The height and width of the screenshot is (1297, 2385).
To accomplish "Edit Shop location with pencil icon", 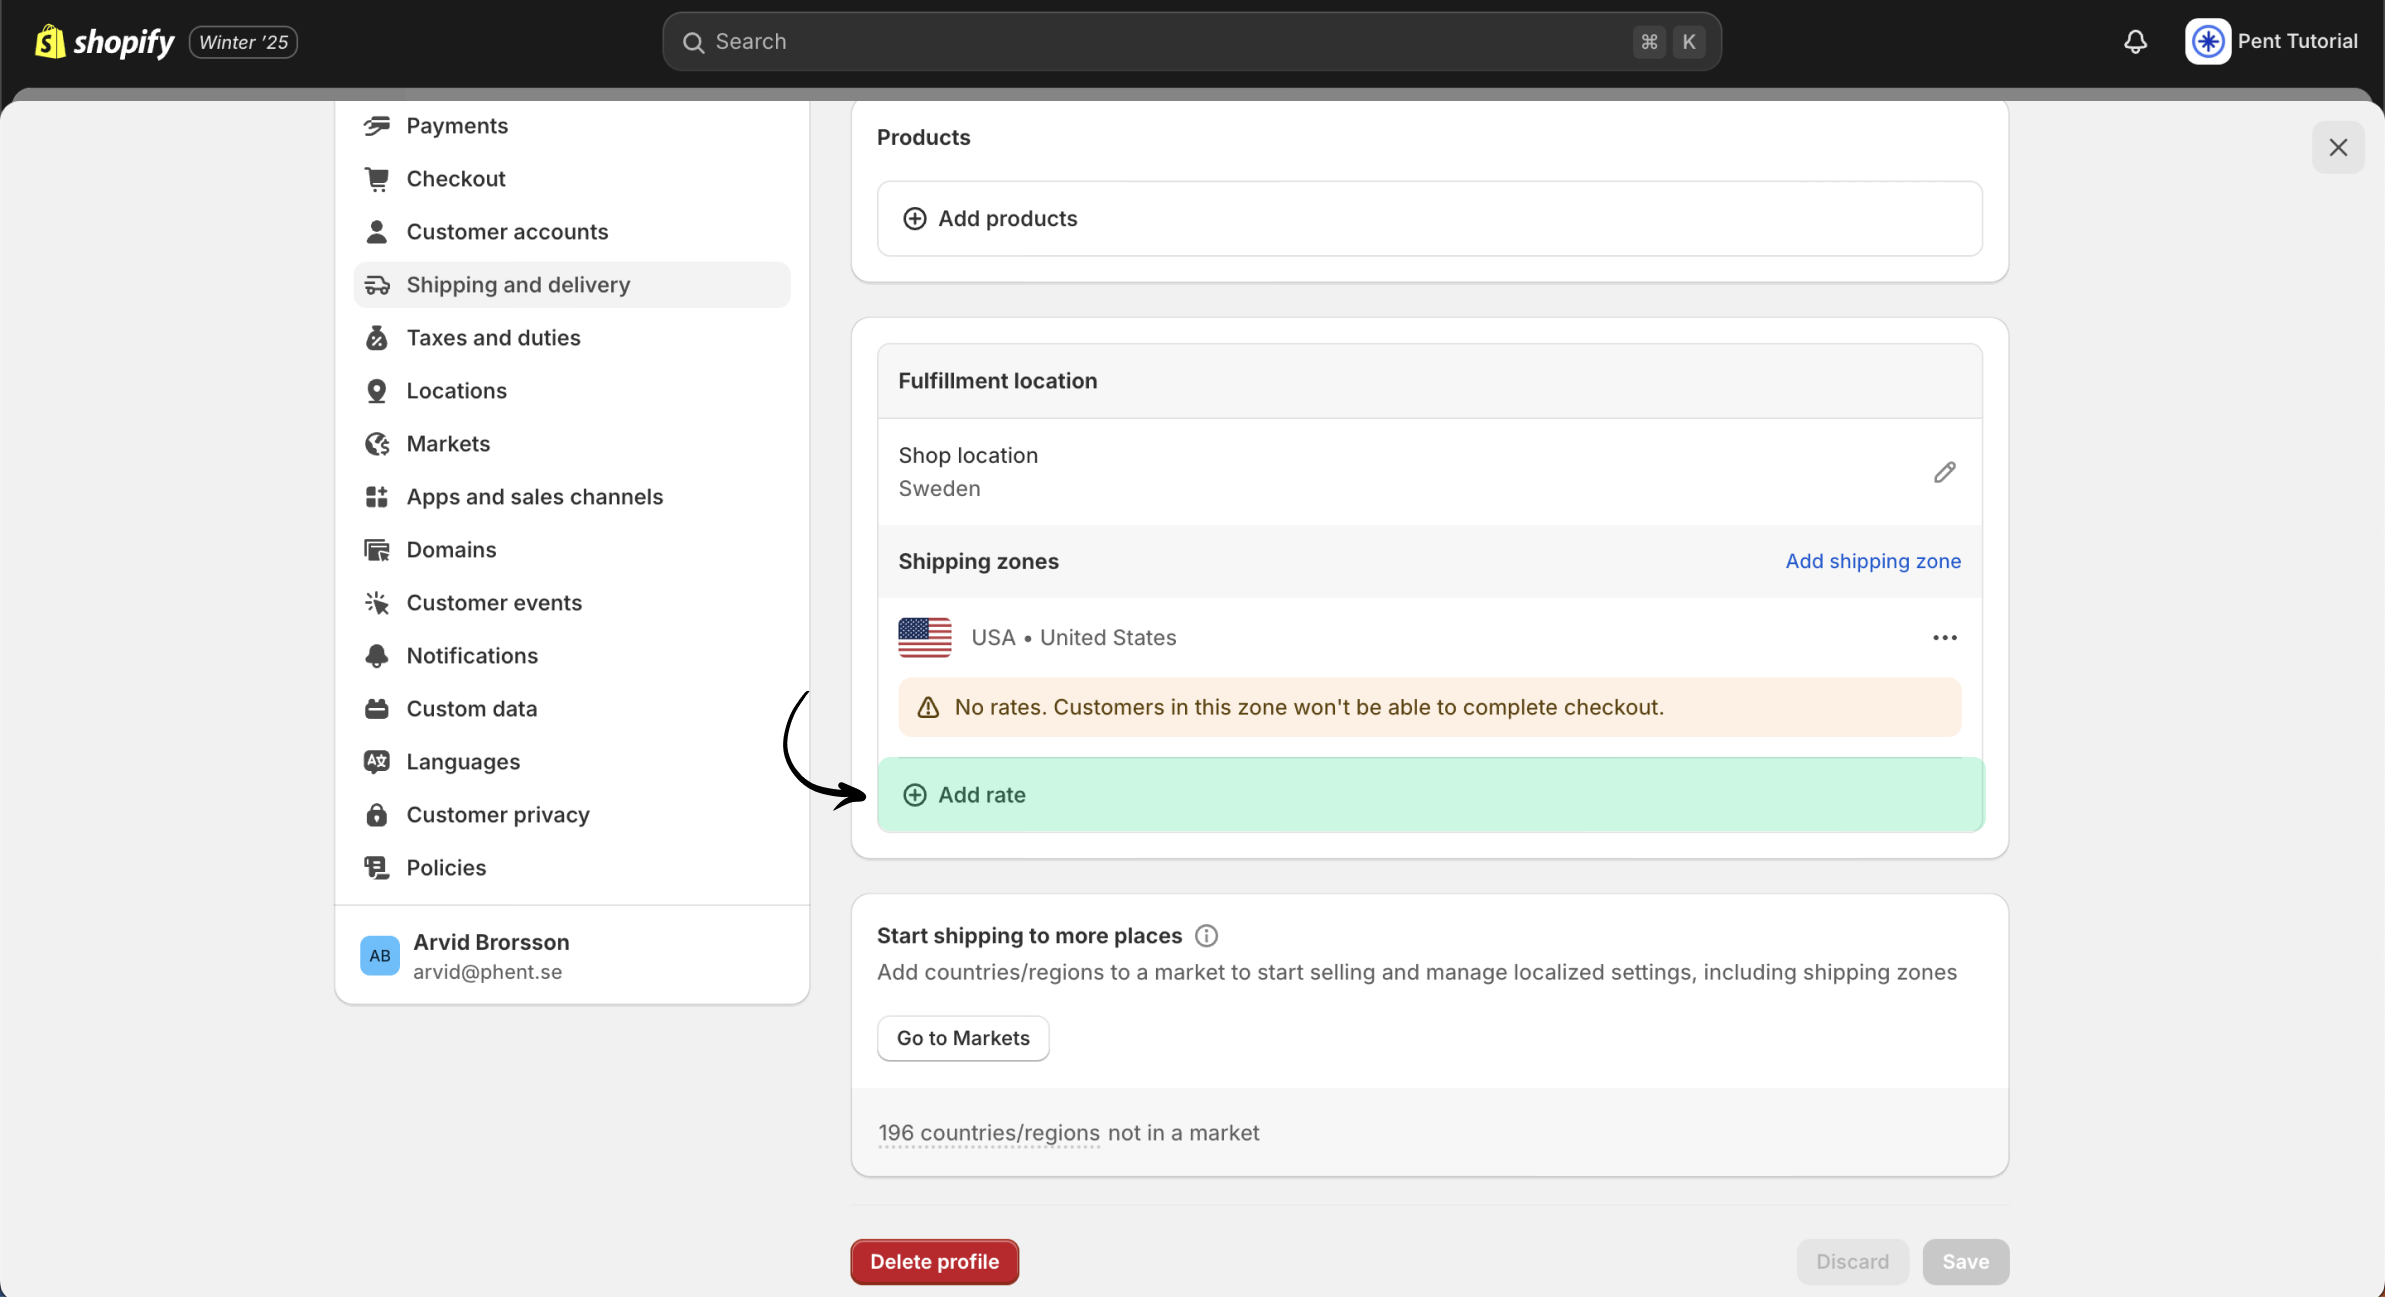I will click(1944, 472).
